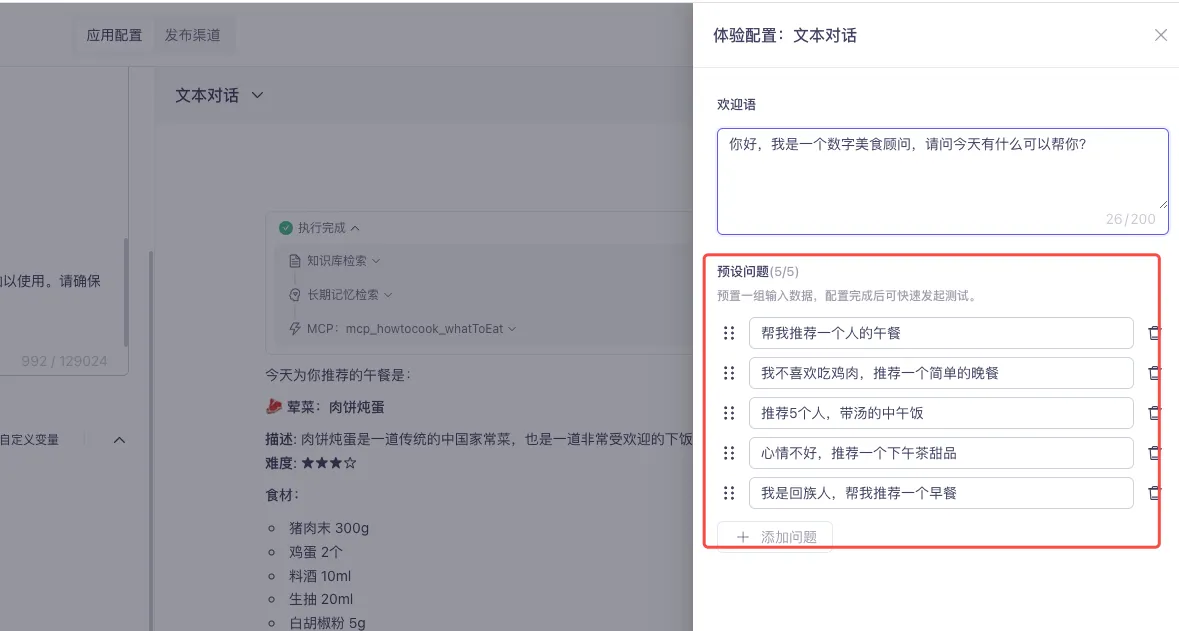Click the 鸡蛋 2个 list item

(x=316, y=552)
